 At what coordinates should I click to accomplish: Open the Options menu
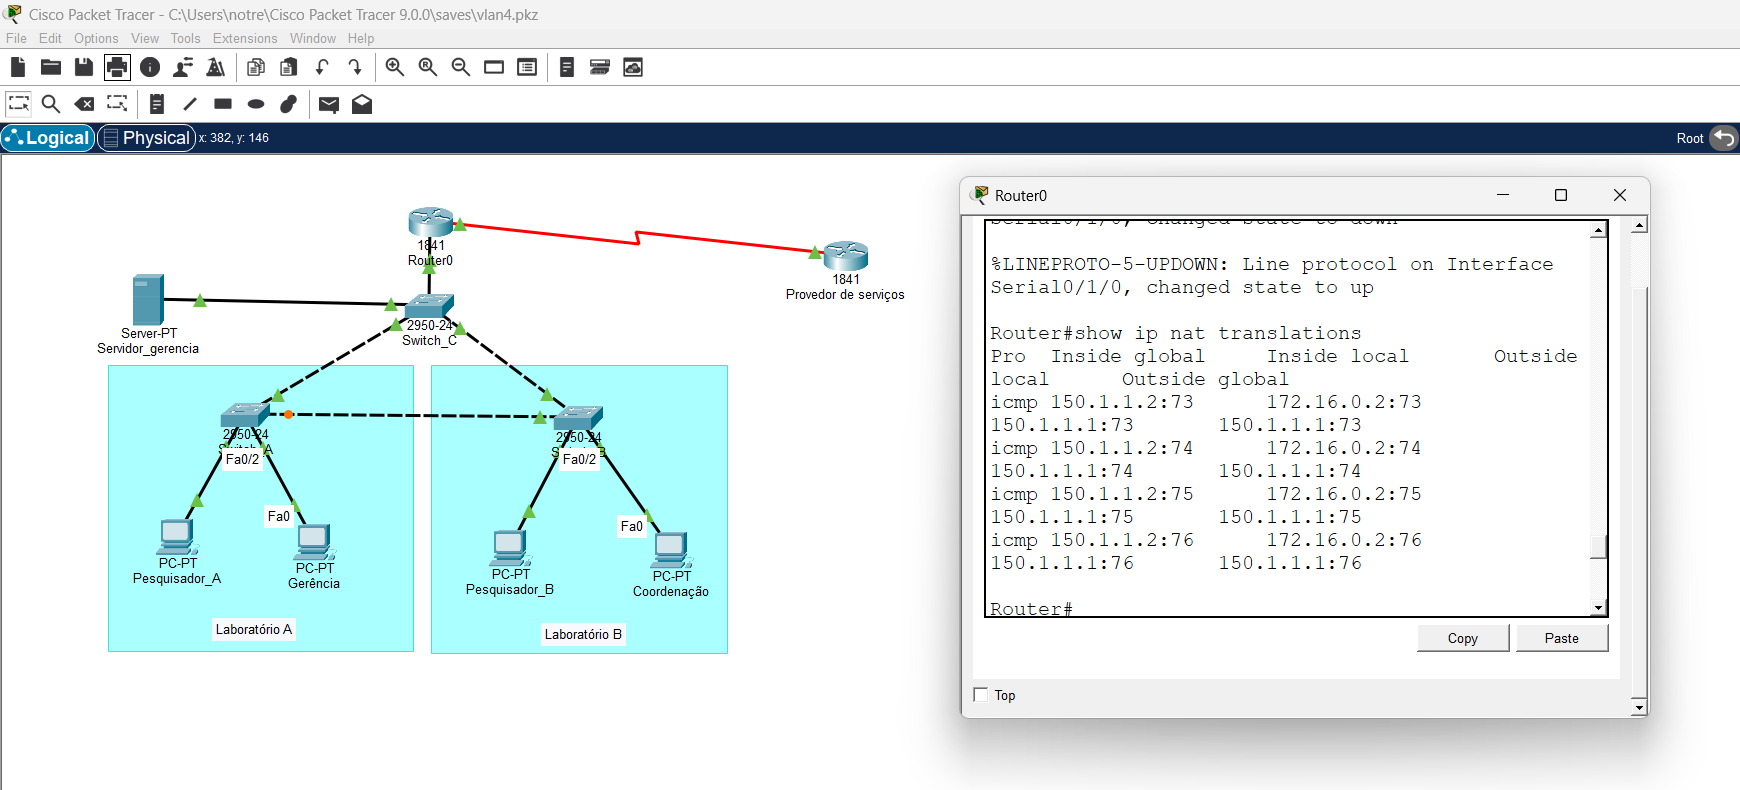tap(96, 38)
